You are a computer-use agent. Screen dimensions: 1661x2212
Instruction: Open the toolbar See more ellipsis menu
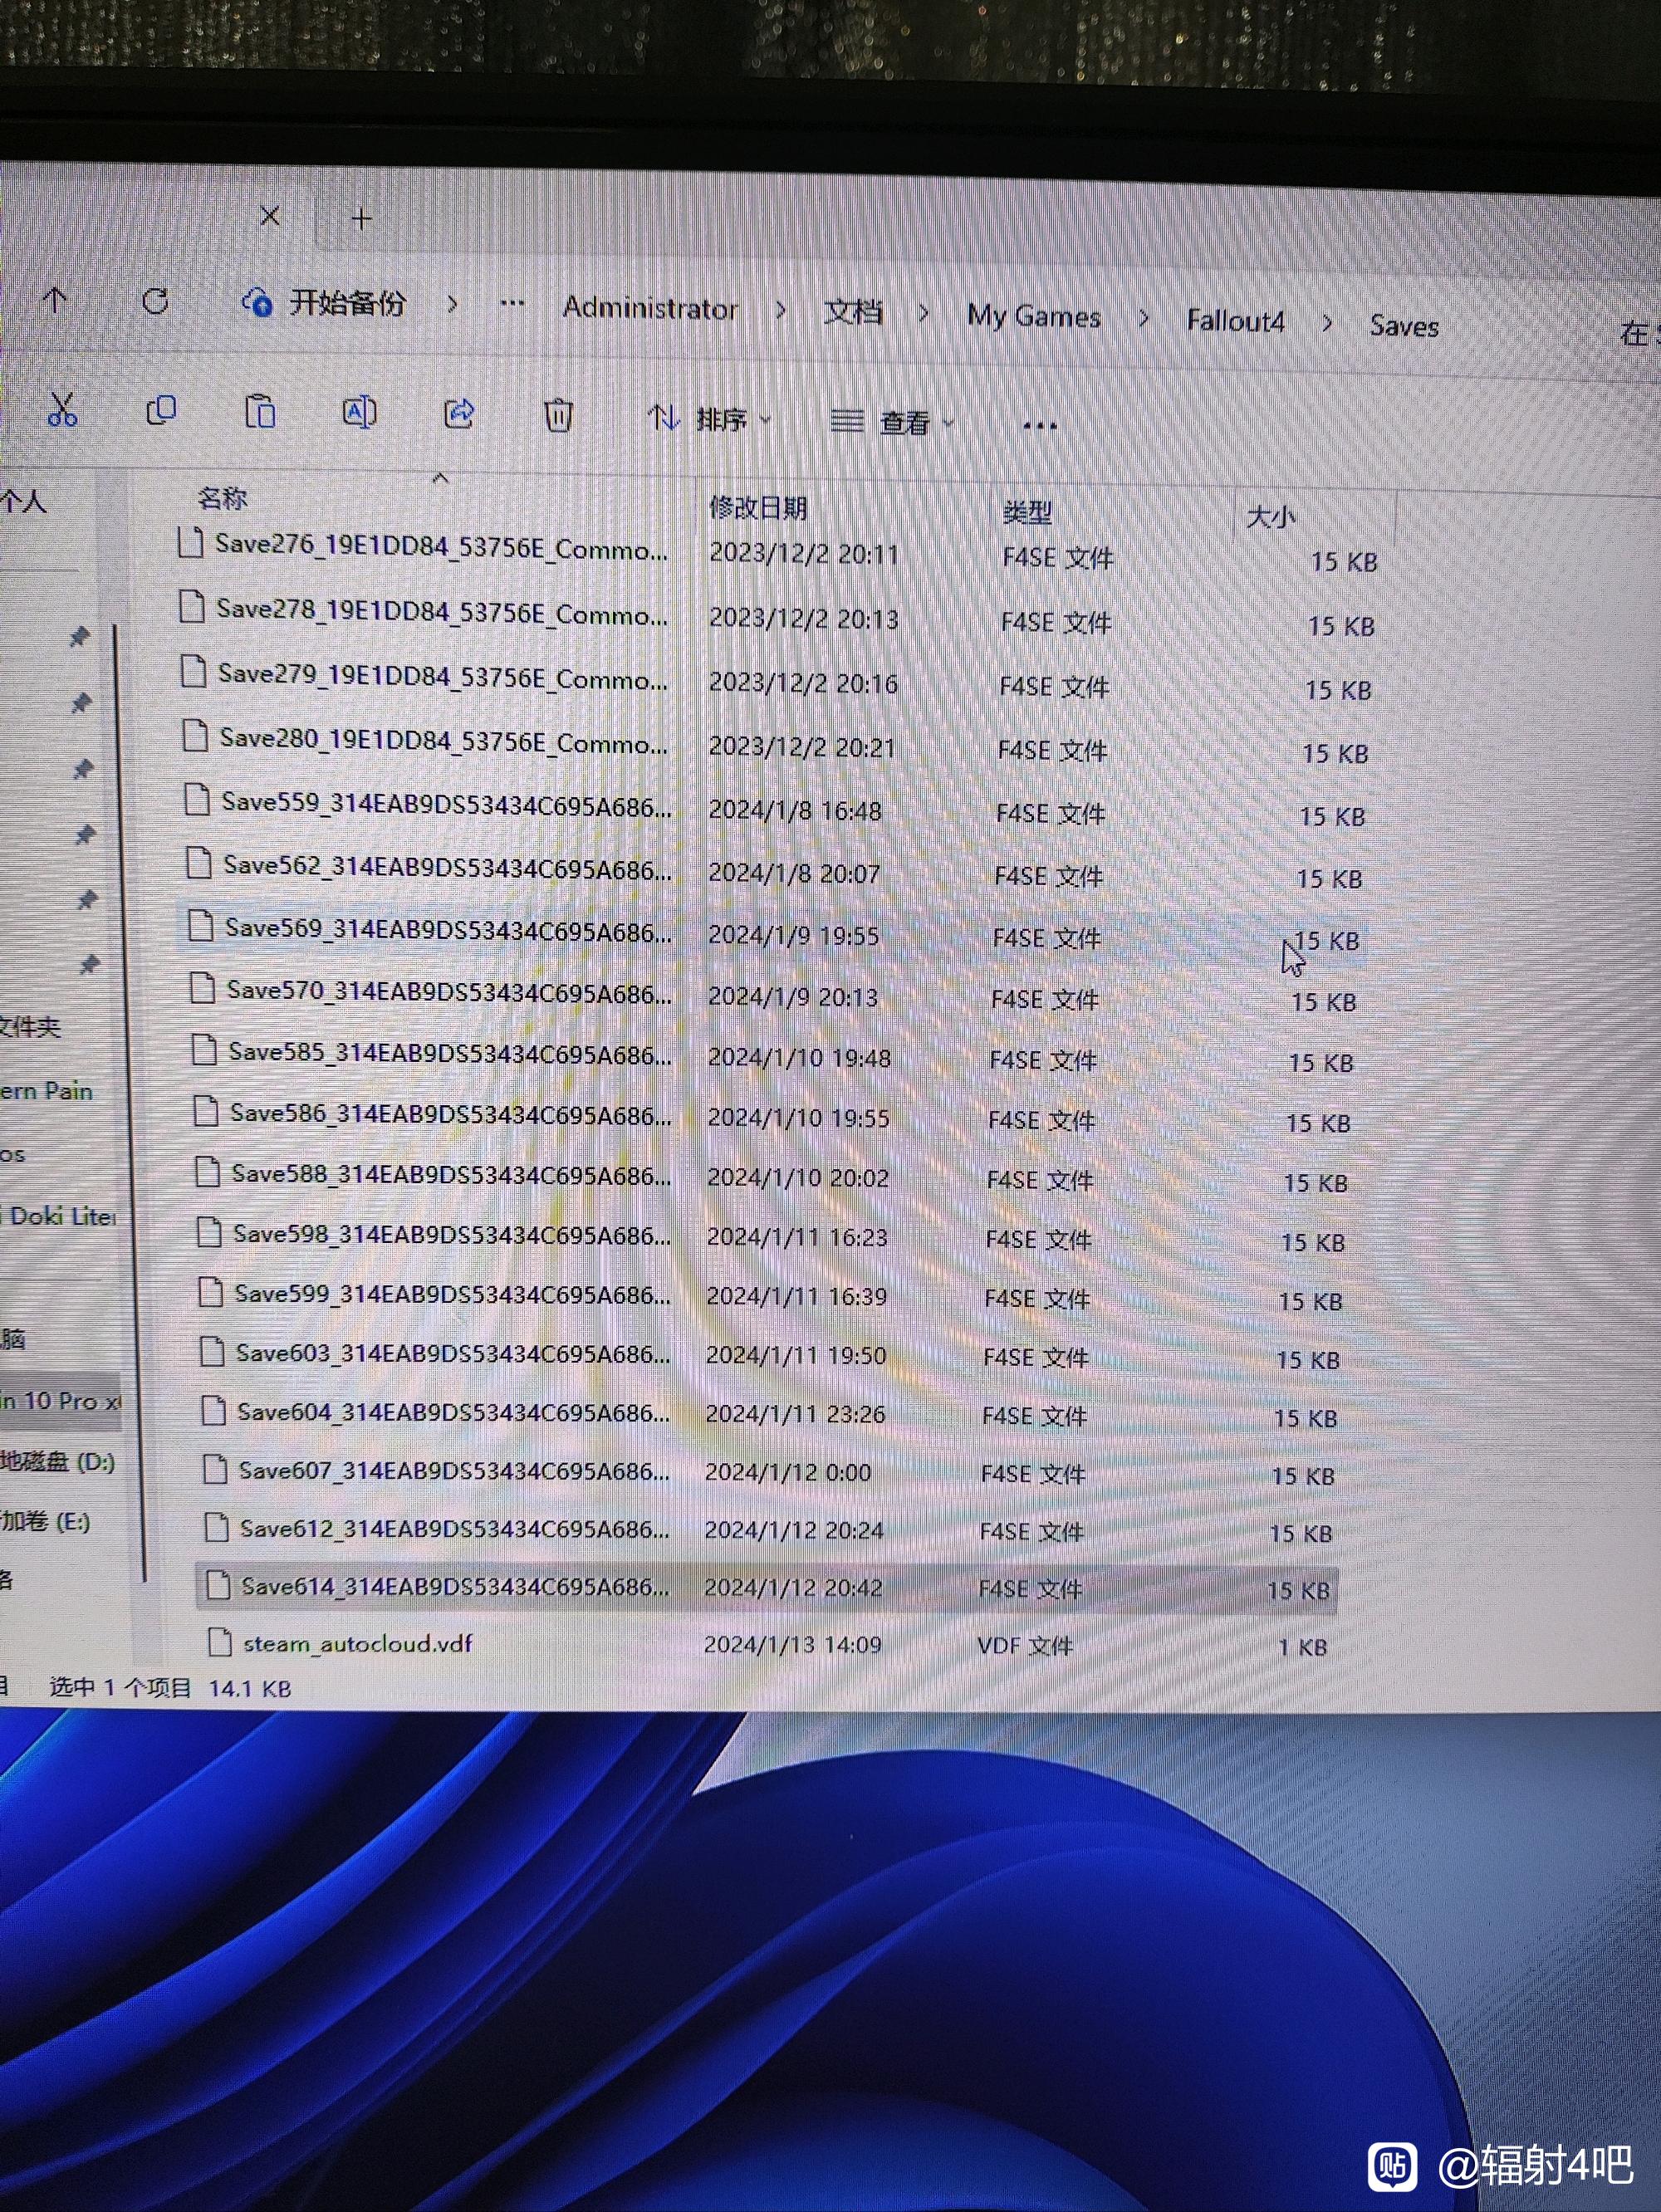(x=1040, y=426)
